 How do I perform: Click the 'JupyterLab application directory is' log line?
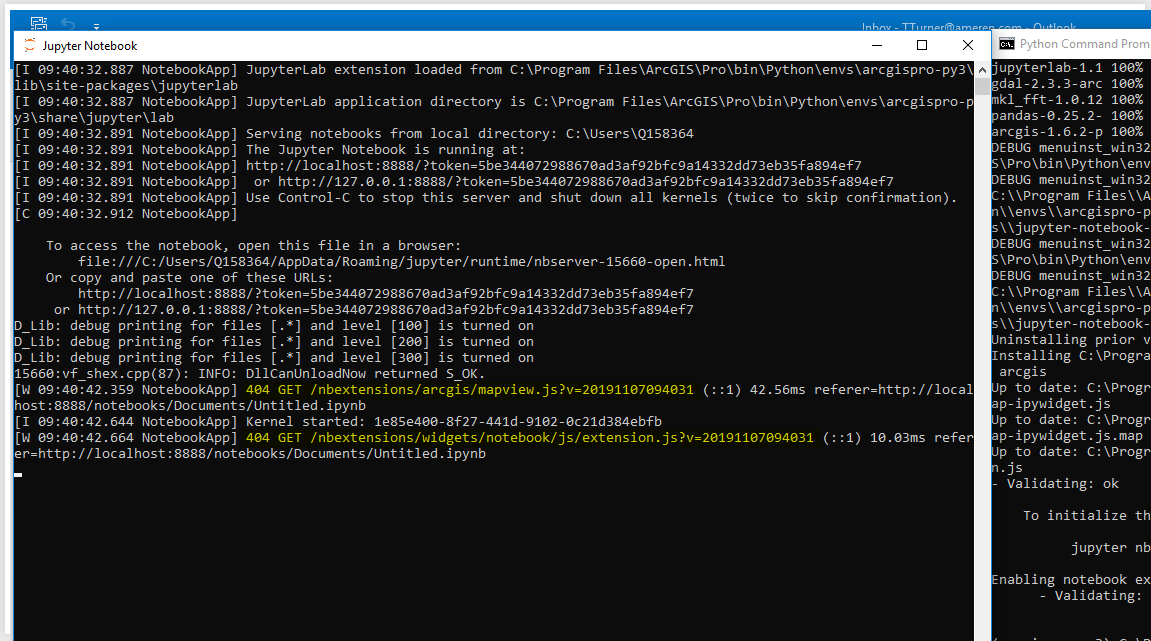point(493,109)
